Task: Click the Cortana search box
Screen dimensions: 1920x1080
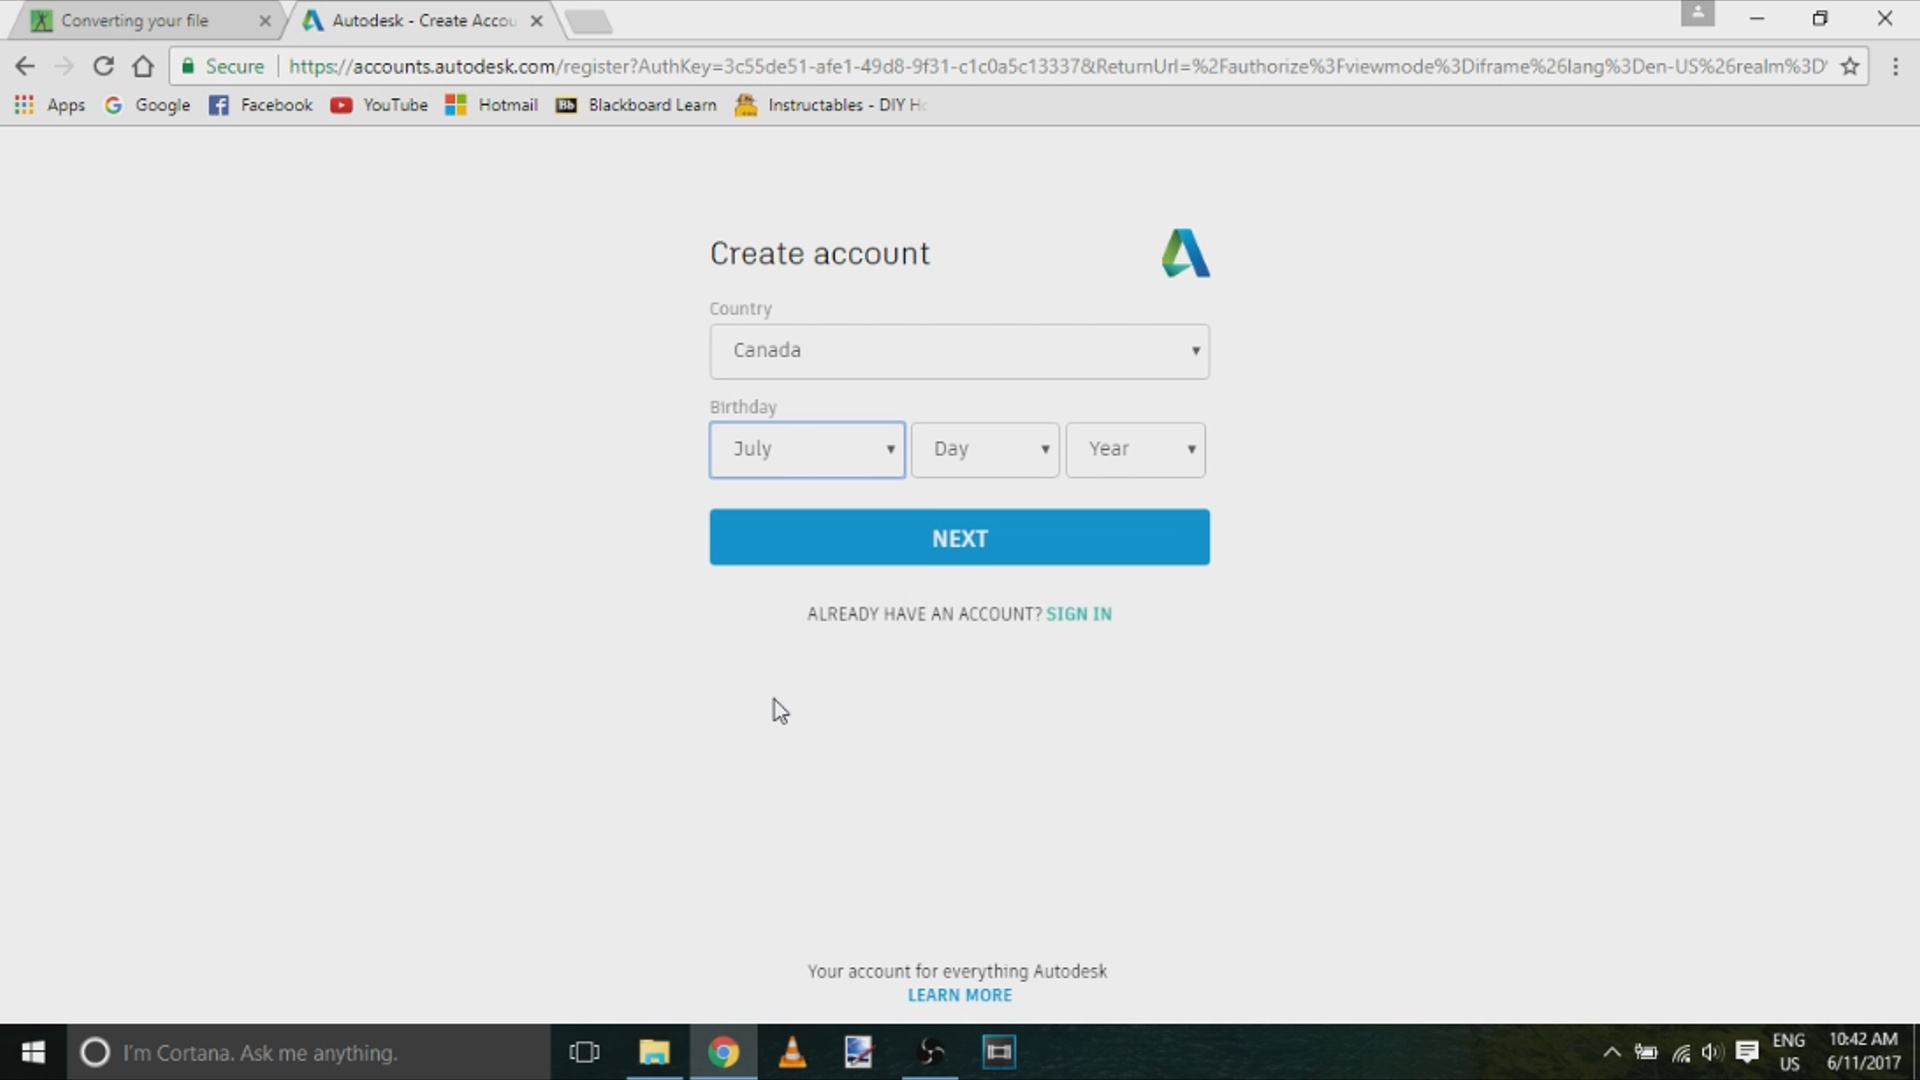Action: 310,1052
